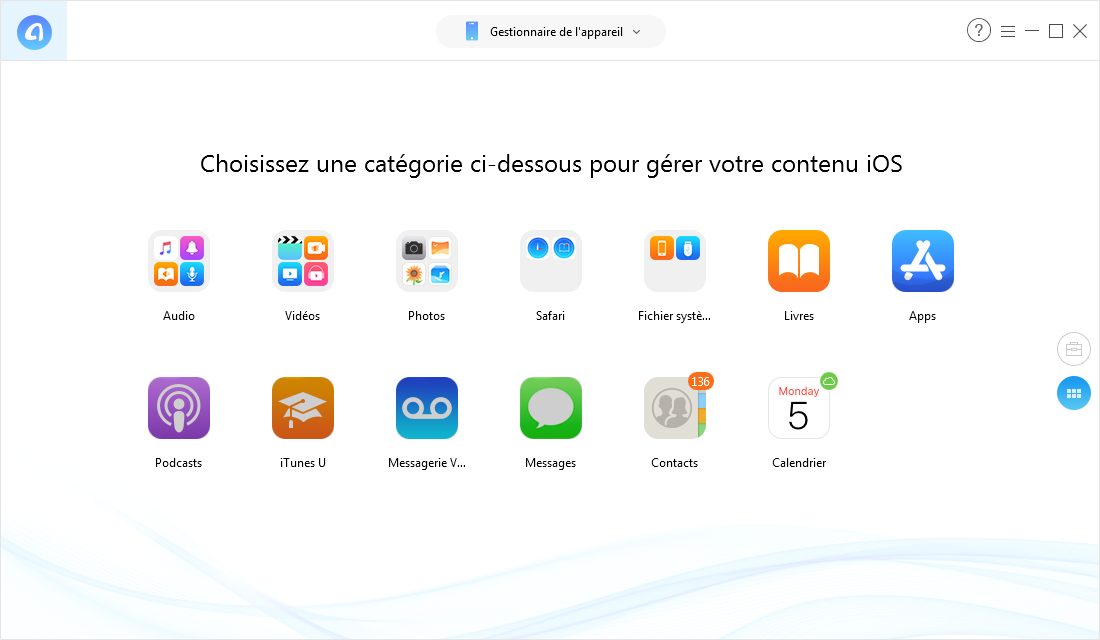Open the Fichier système category
Viewport: 1100px width, 640px height.
tap(674, 261)
